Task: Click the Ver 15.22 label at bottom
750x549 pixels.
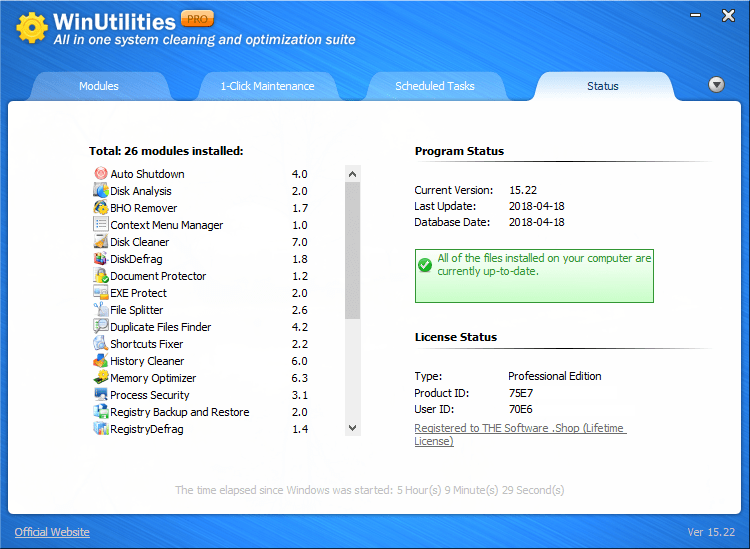Action: point(711,532)
